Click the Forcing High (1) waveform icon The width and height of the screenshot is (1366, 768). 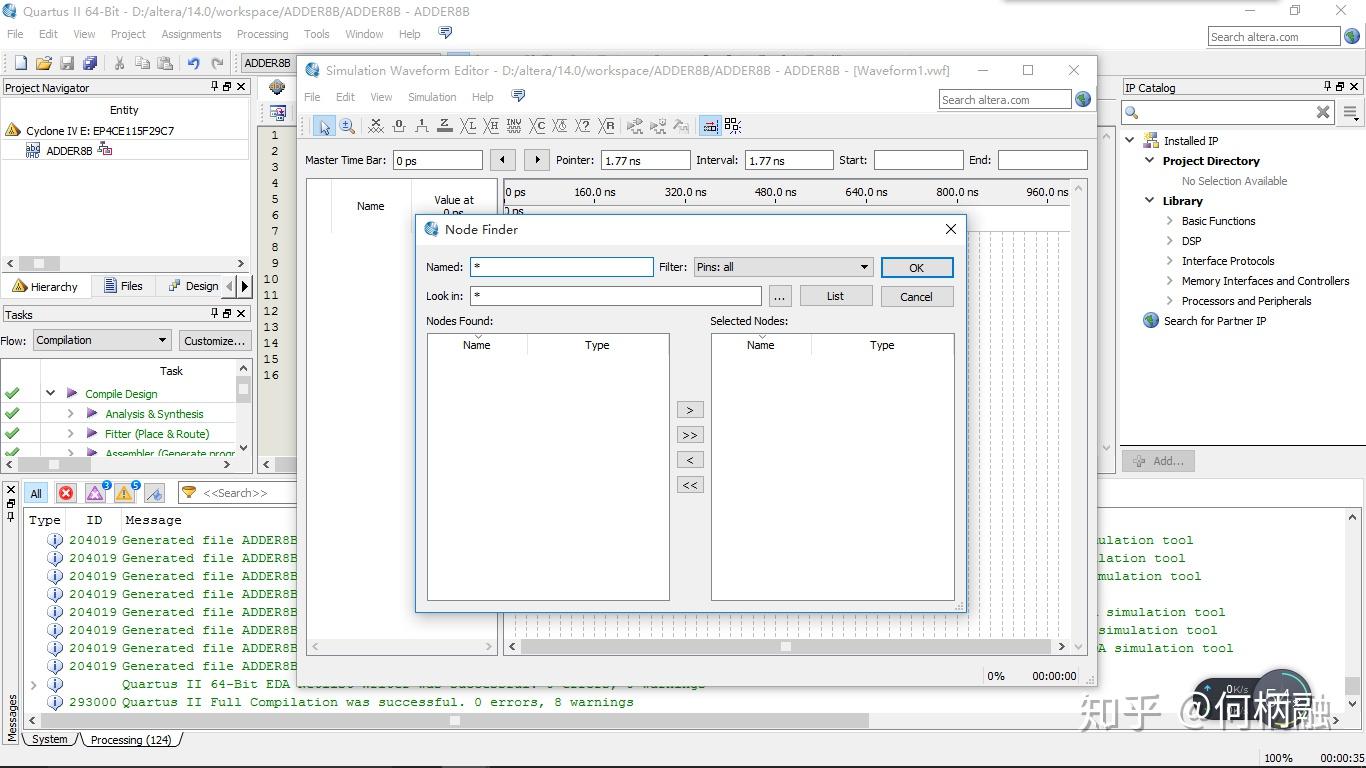421,126
